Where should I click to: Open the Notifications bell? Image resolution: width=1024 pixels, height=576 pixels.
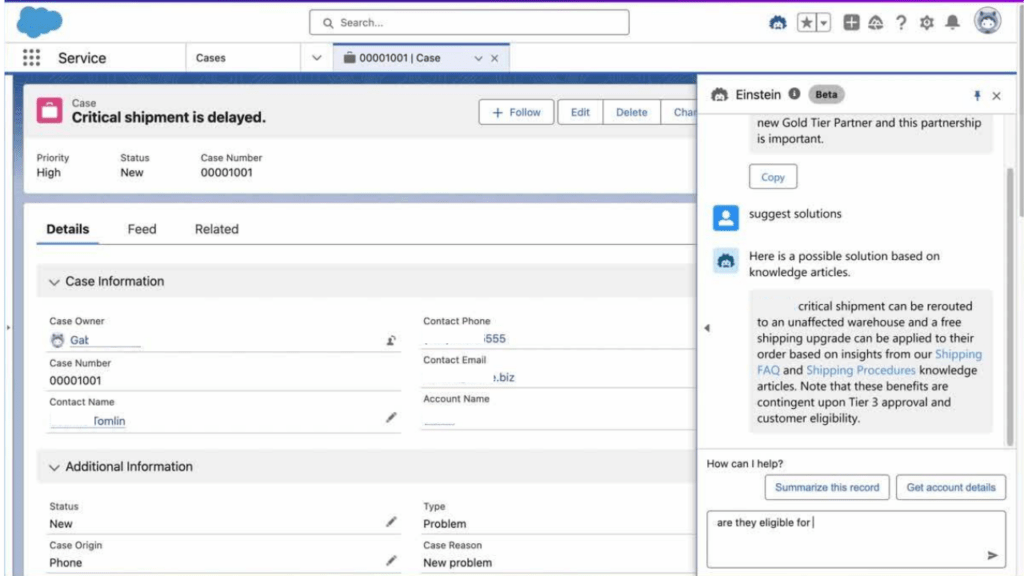[953, 23]
